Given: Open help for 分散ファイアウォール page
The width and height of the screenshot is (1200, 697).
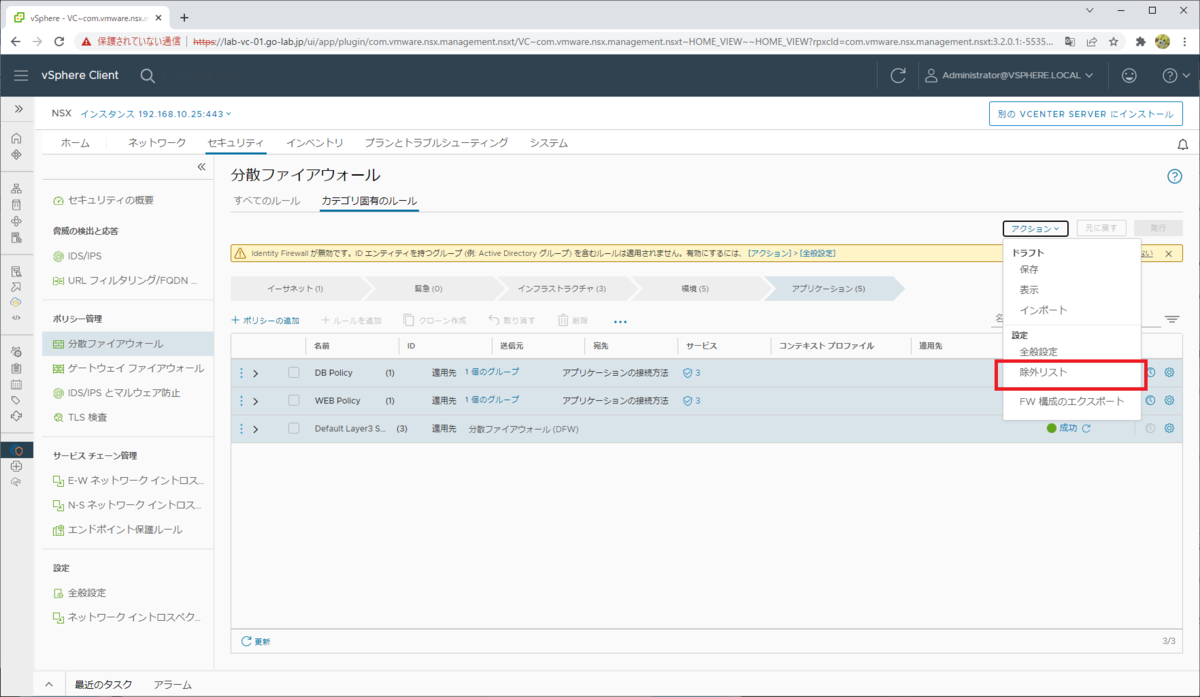Looking at the screenshot, I should click(x=1175, y=176).
